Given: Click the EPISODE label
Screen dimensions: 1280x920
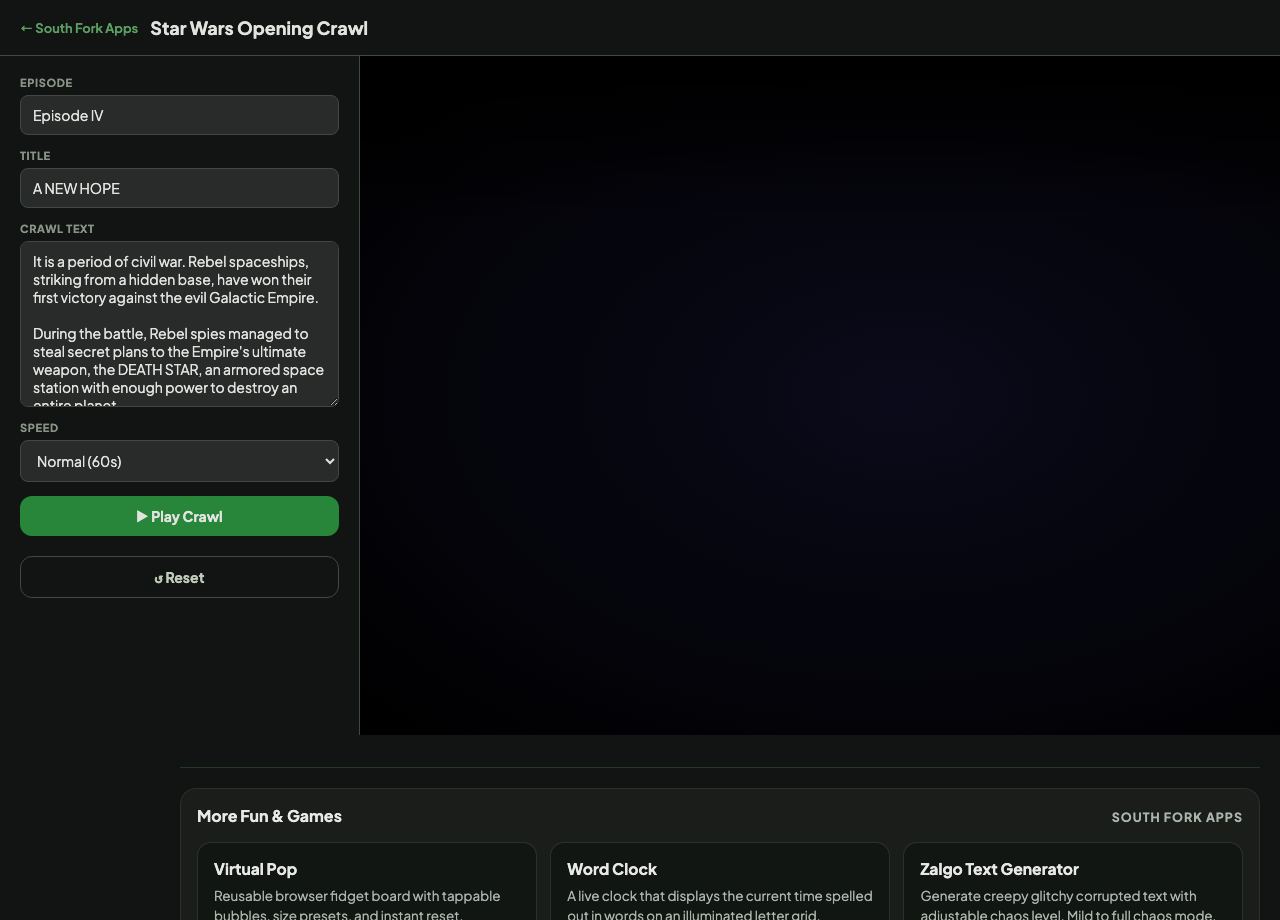Looking at the screenshot, I should coord(46,83).
